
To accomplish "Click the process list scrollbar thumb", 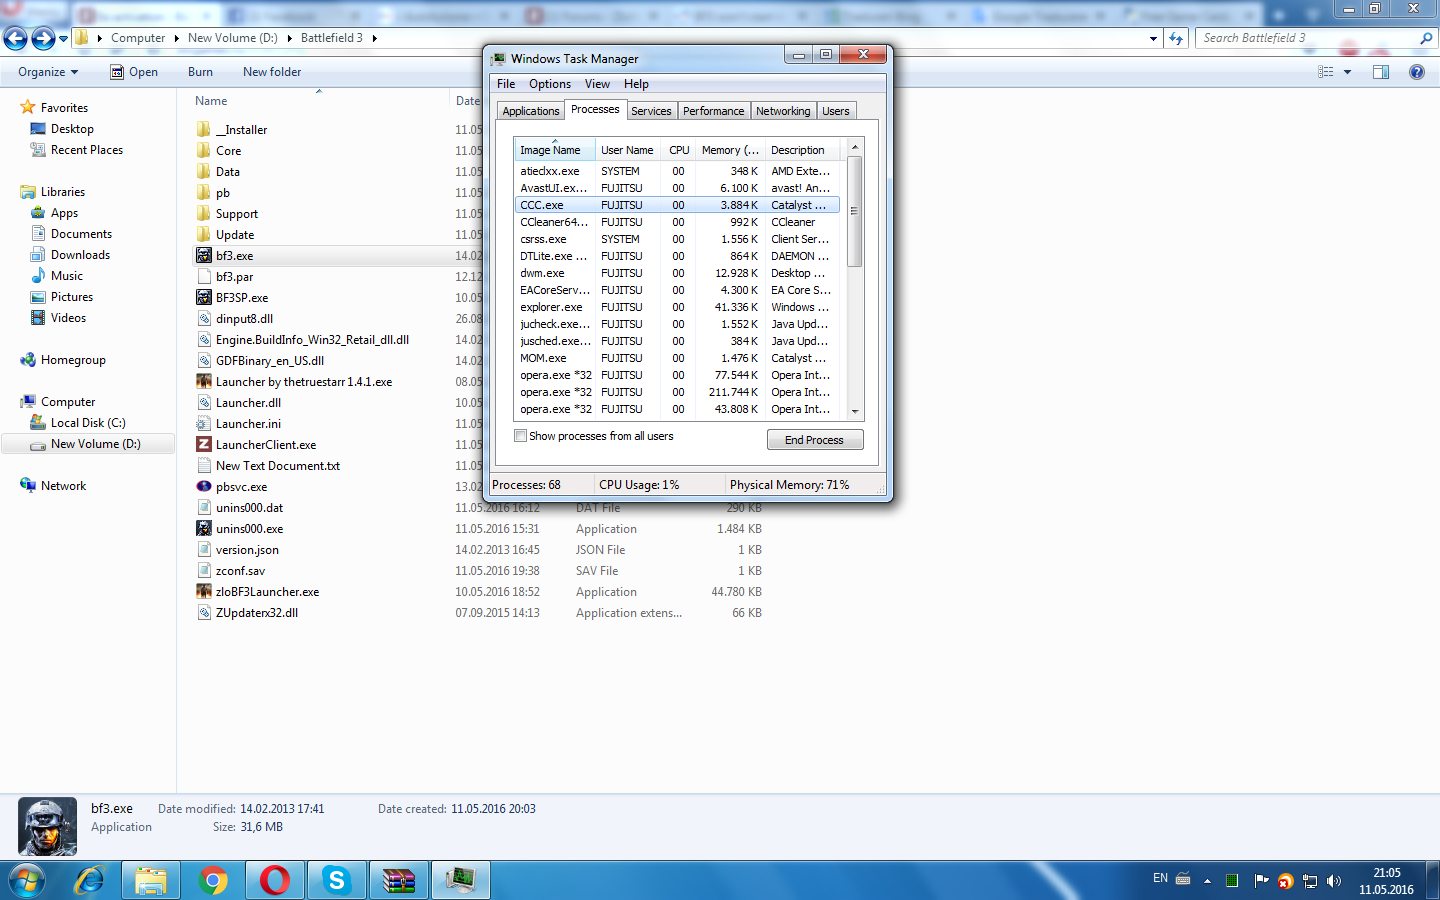I will [854, 211].
